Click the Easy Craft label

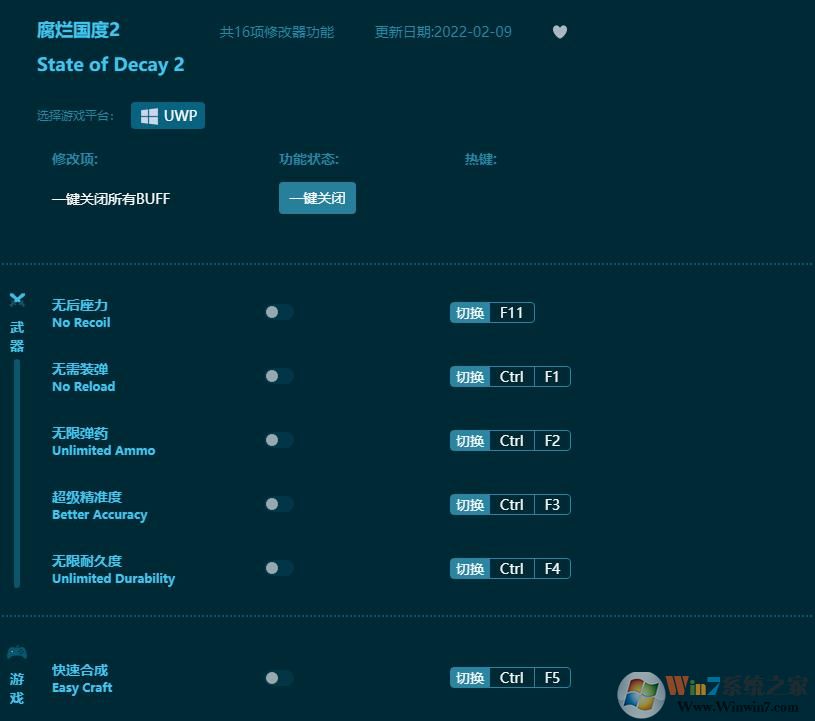(x=82, y=688)
